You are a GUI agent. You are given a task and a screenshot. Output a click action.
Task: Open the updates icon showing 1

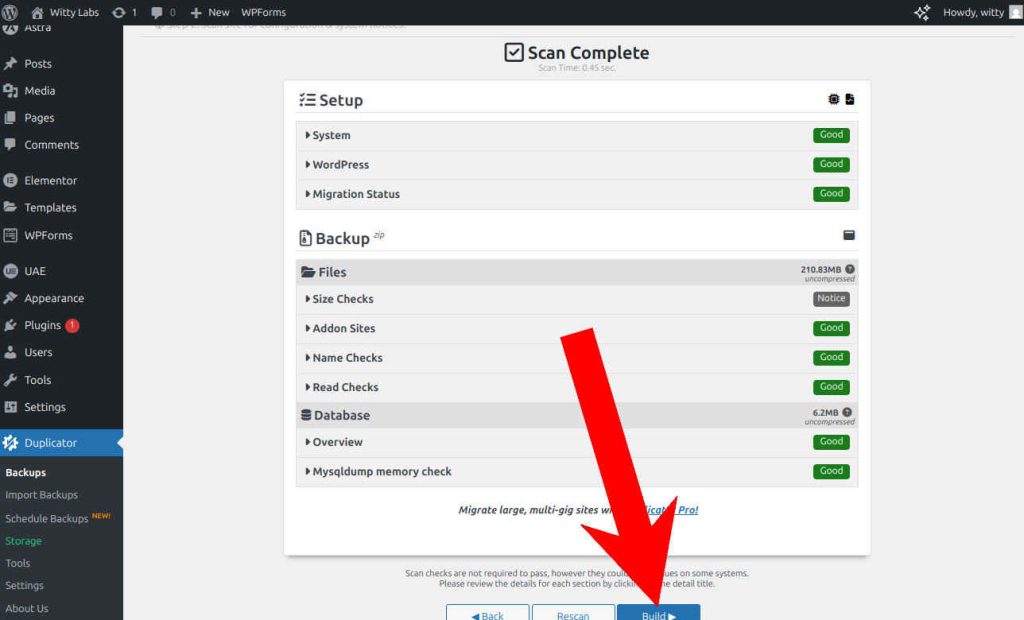click(x=124, y=12)
